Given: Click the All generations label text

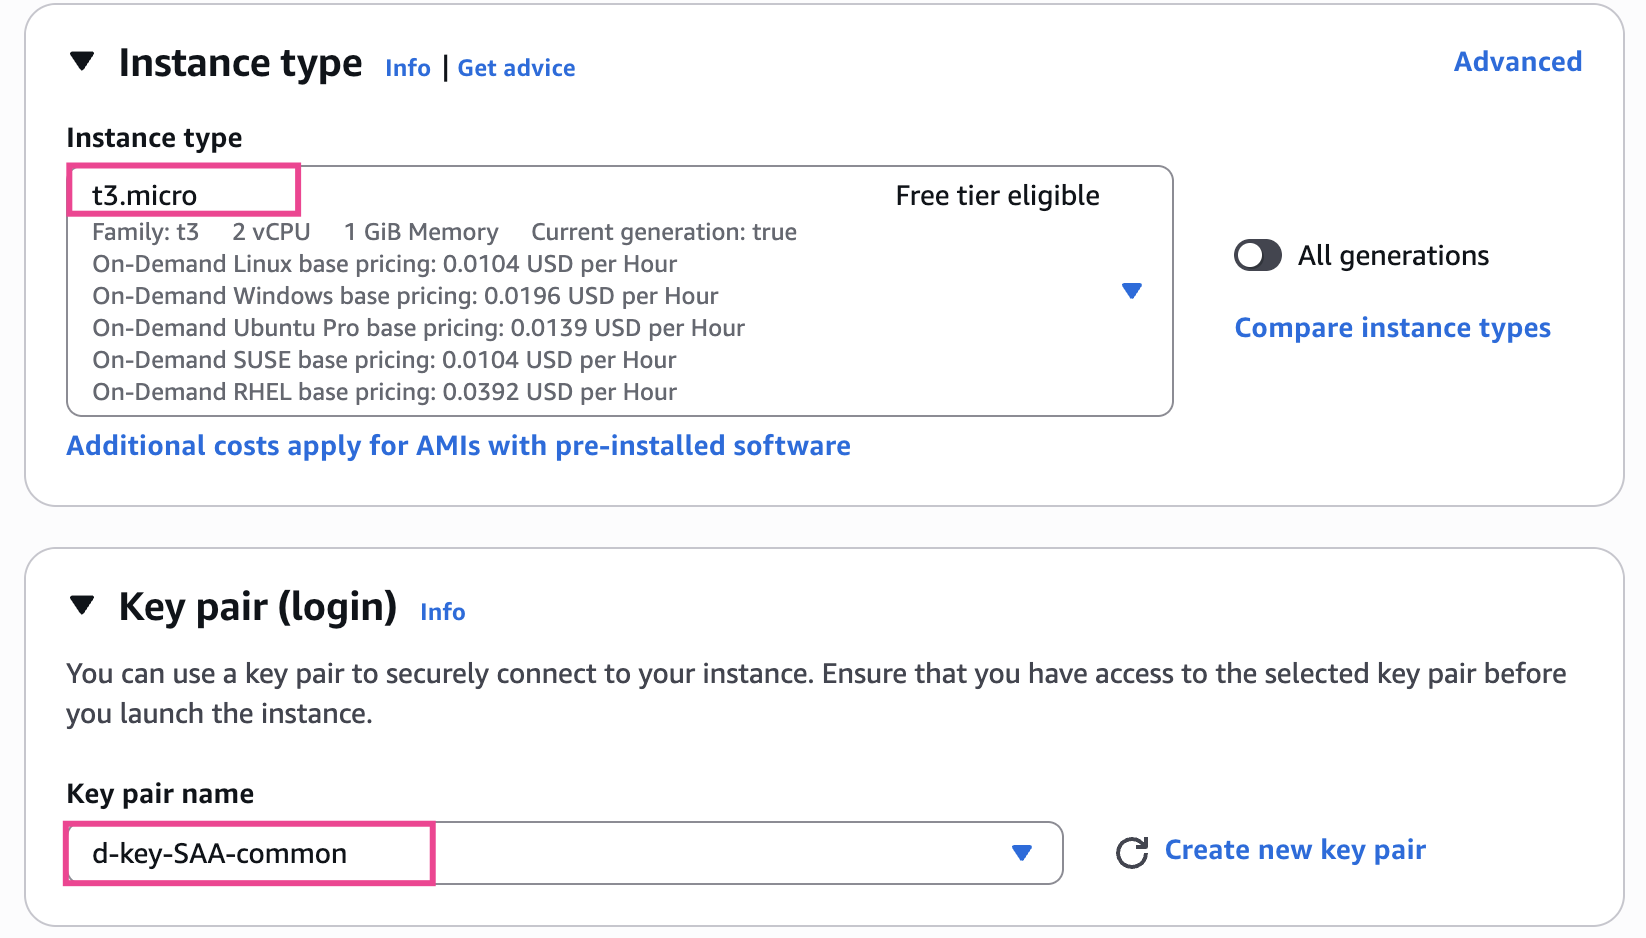Looking at the screenshot, I should point(1393,256).
